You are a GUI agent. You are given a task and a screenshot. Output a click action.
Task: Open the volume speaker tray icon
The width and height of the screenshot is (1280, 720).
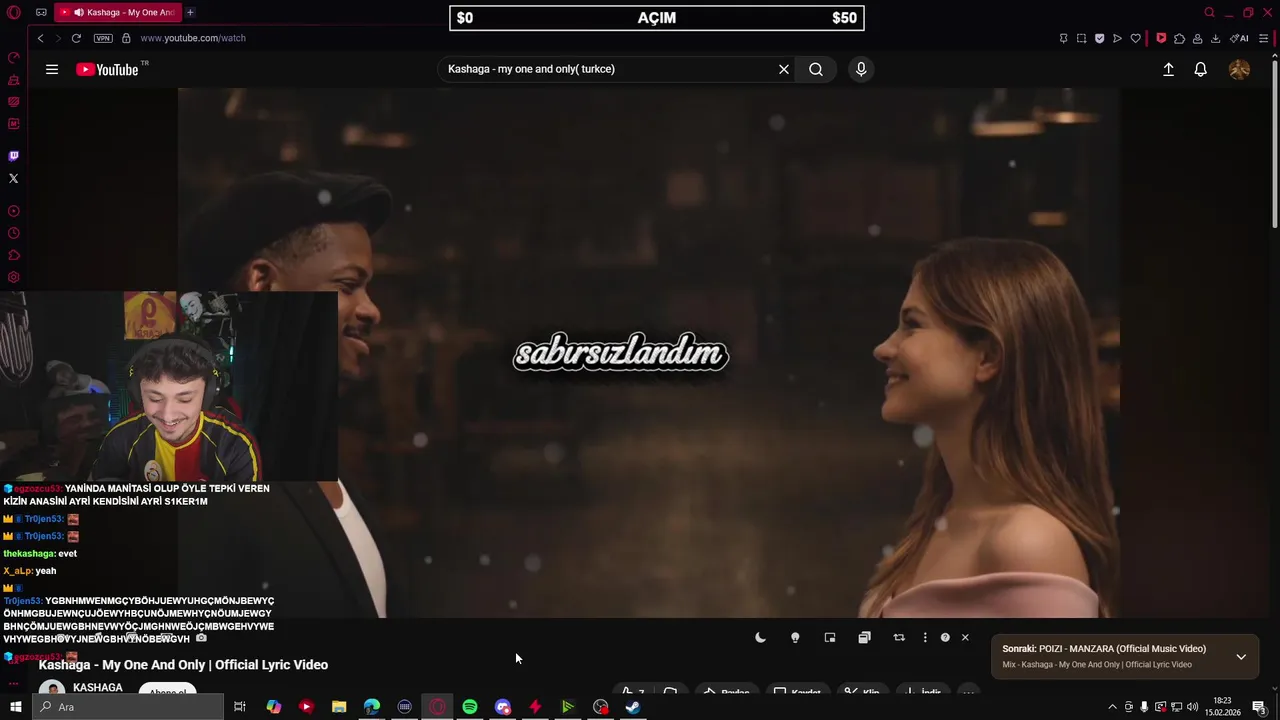(x=1193, y=707)
